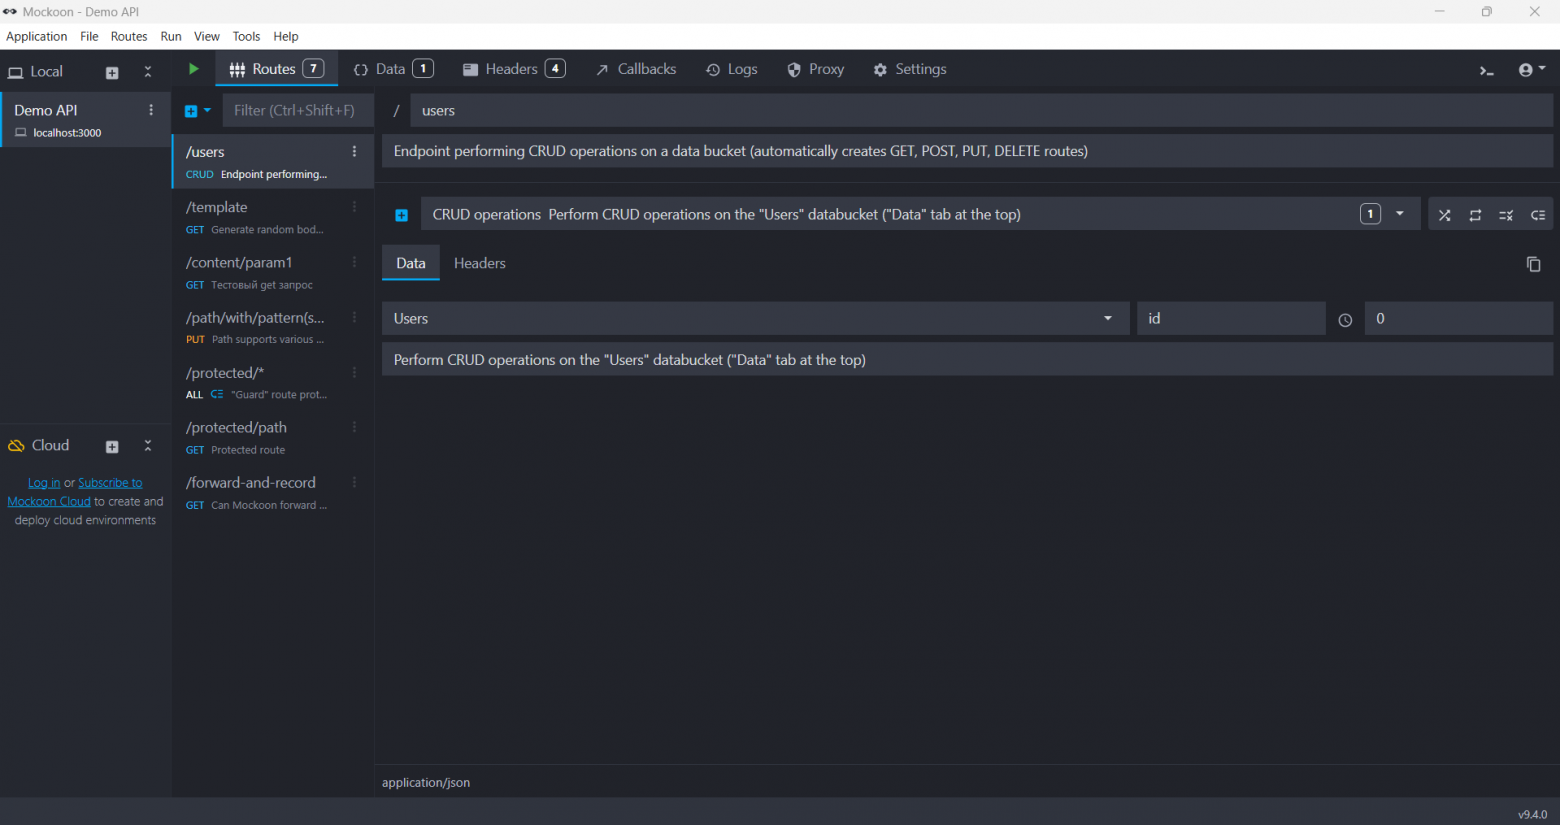This screenshot has height=825, width=1560.
Task: Select the Demo API environment
Action: coord(86,120)
